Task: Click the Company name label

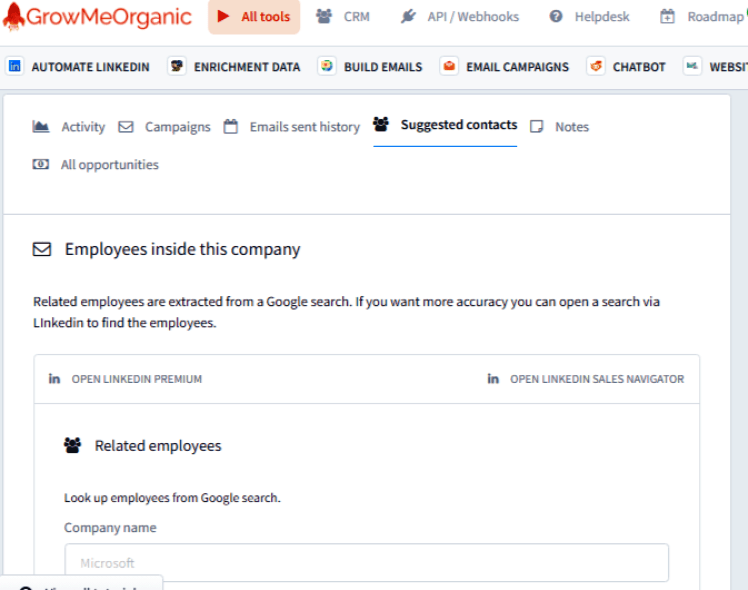Action: click(110, 528)
